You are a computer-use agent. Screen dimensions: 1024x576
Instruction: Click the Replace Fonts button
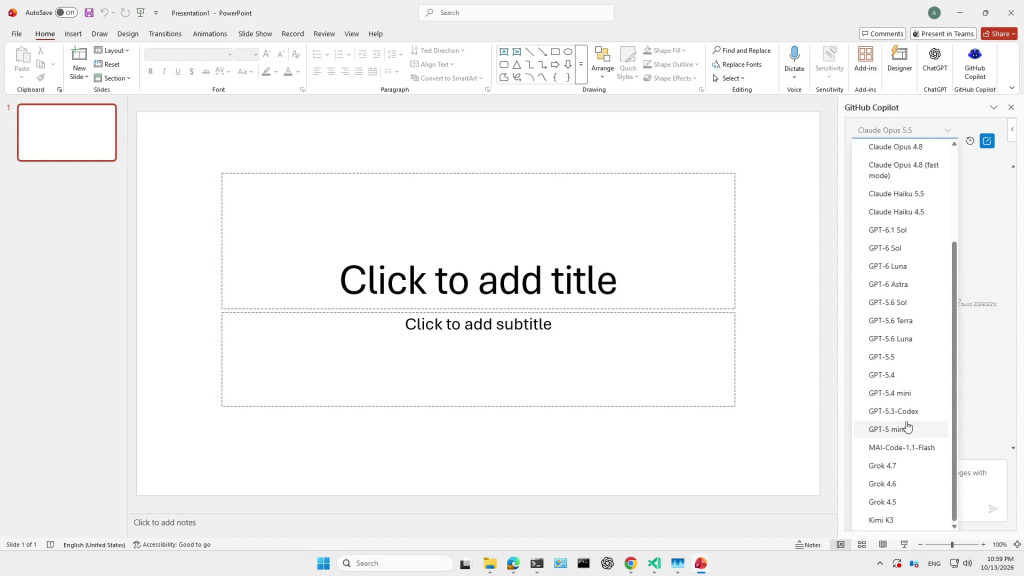pyautogui.click(x=737, y=65)
